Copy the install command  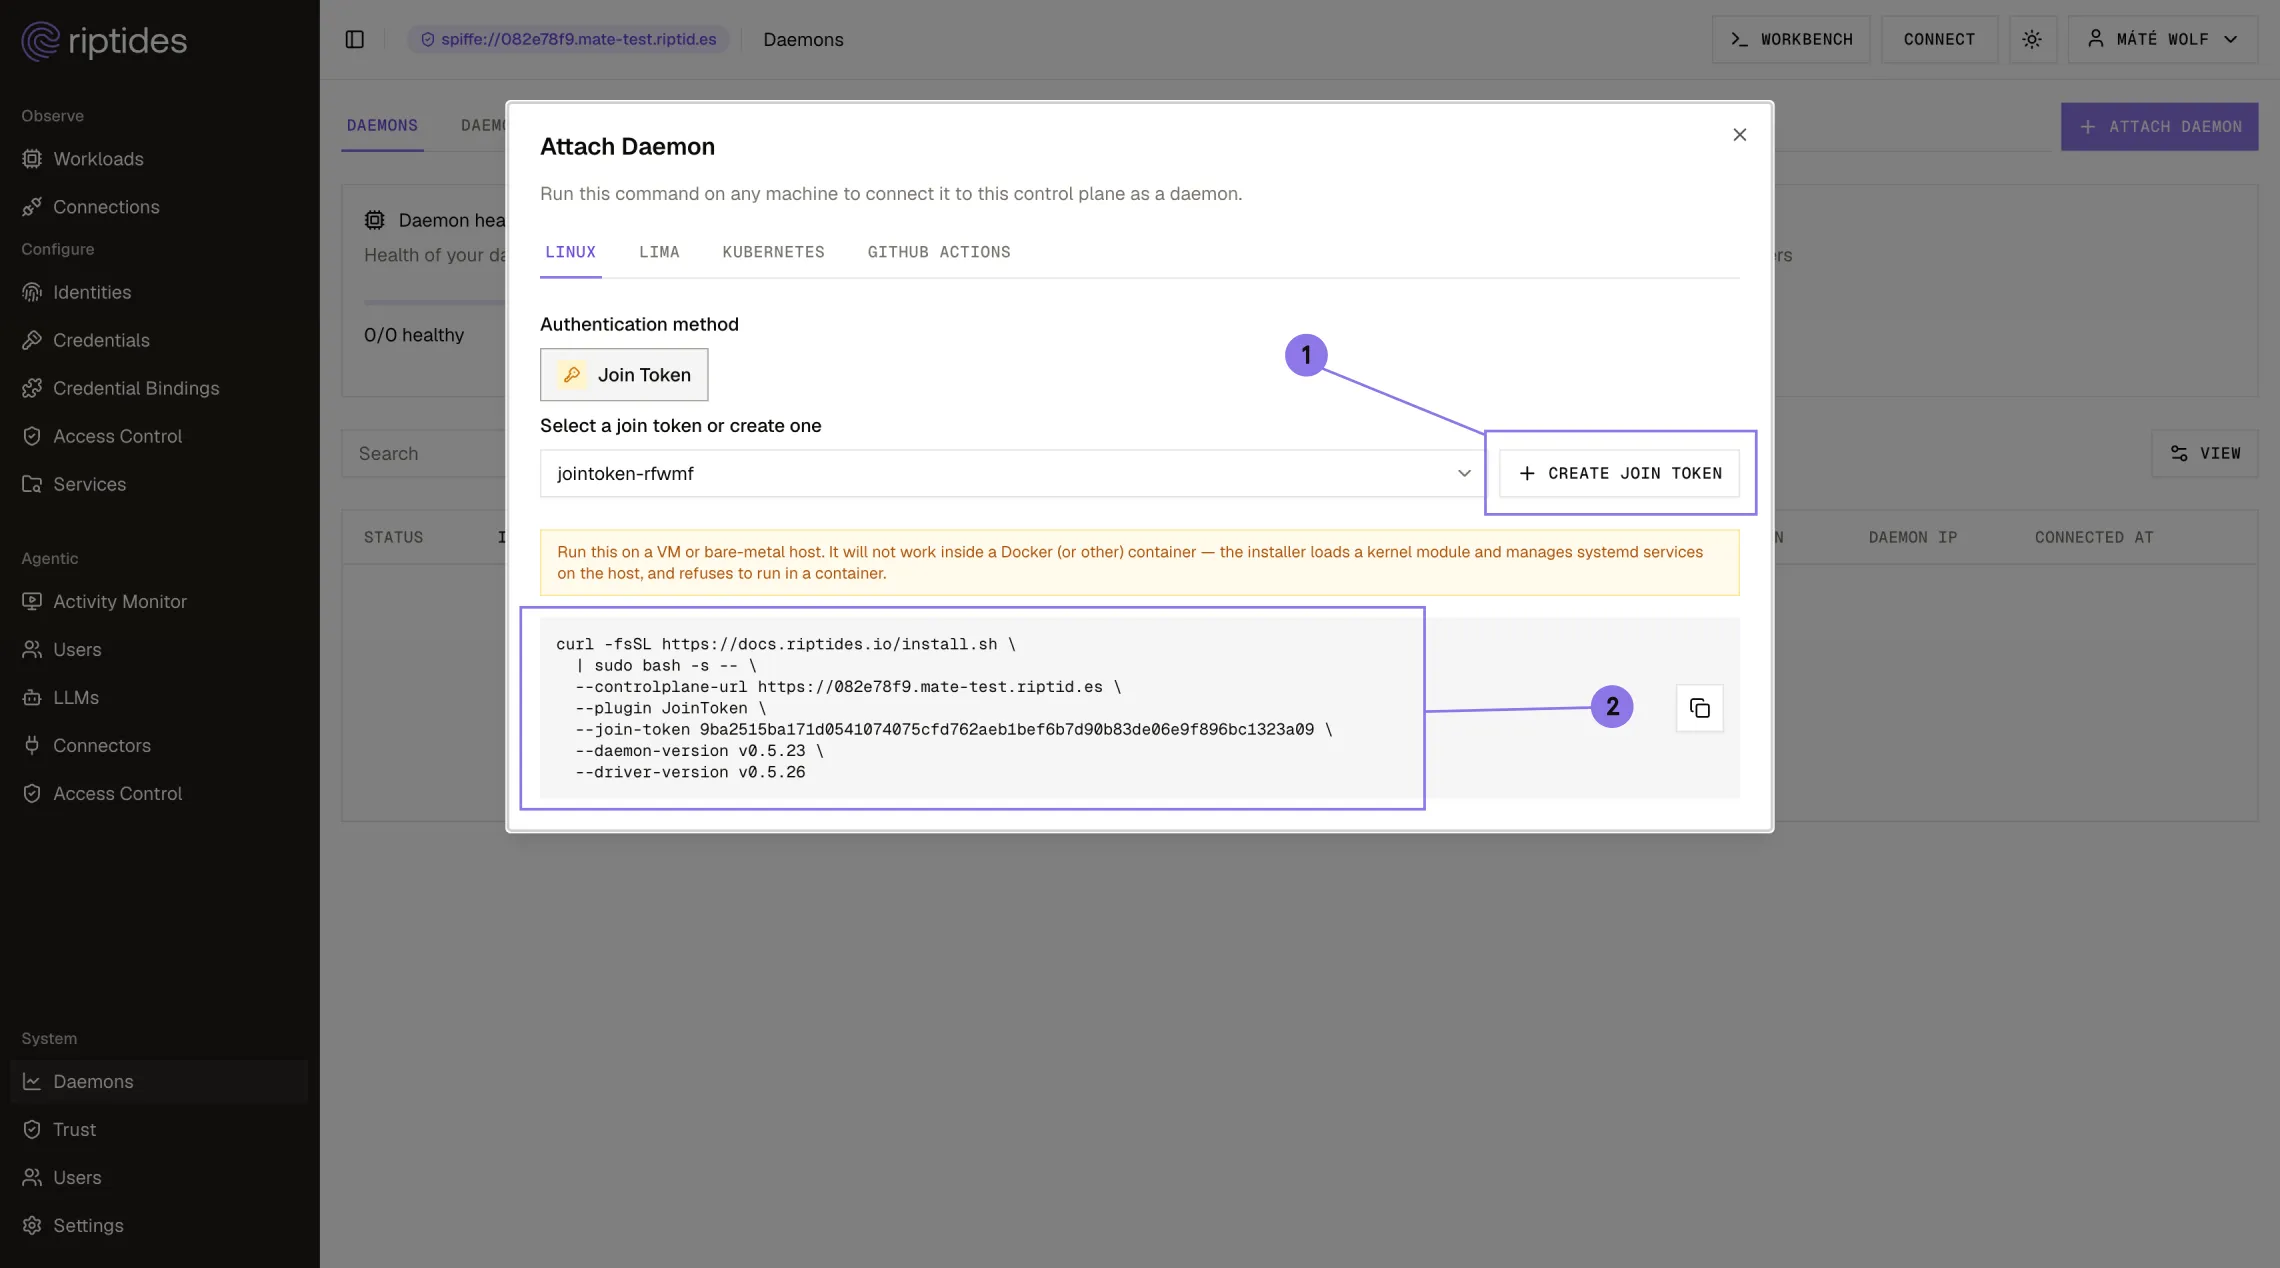coord(1699,708)
